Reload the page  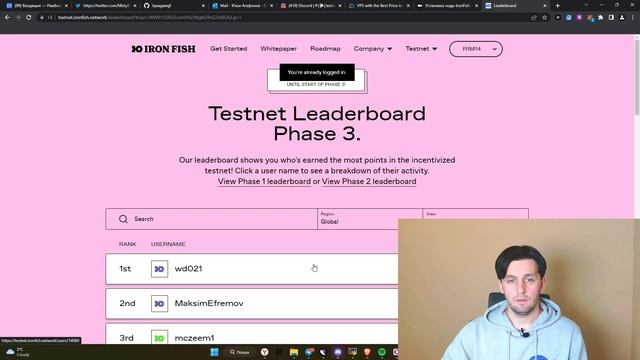[29, 18]
